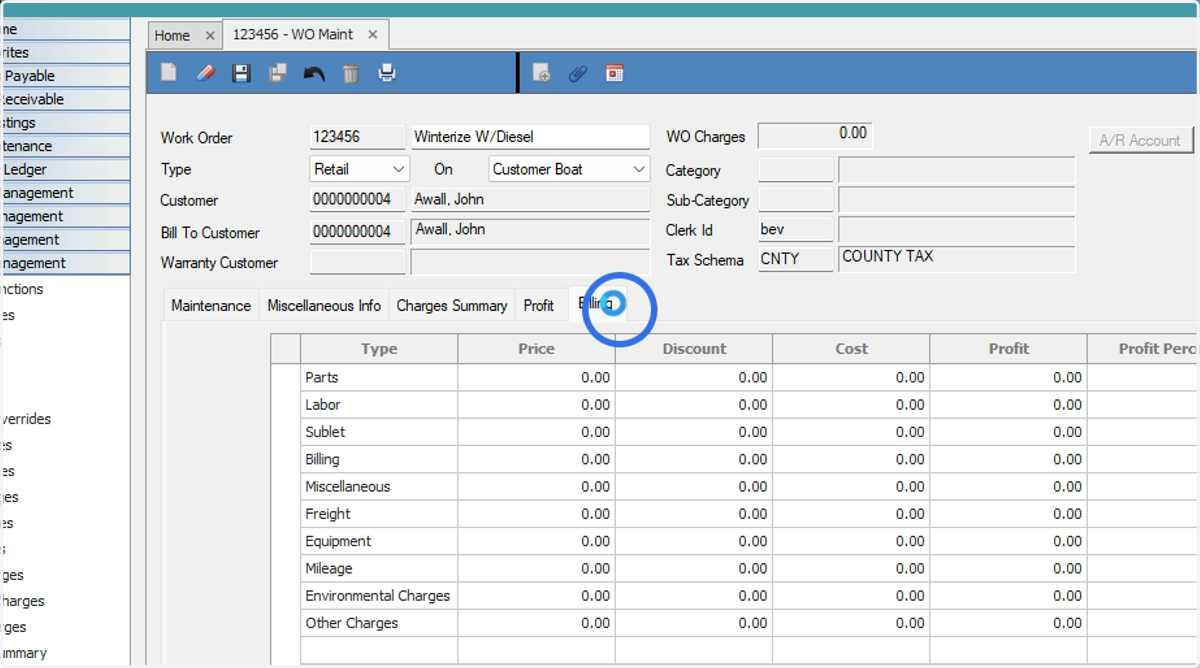Image resolution: width=1200 pixels, height=668 pixels.
Task: Select the Other Charges row label
Action: tap(352, 623)
